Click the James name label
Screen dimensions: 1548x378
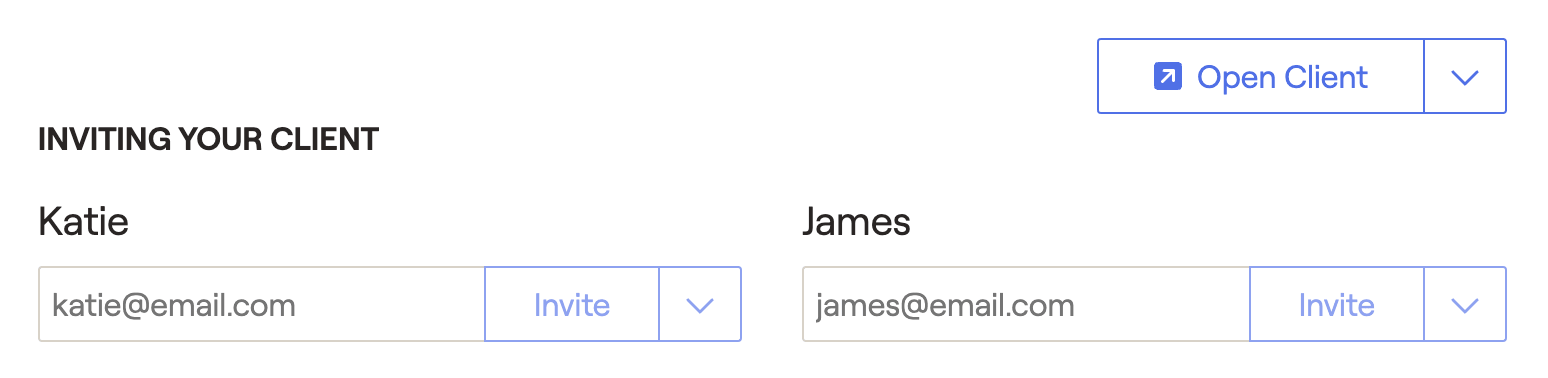(x=857, y=221)
